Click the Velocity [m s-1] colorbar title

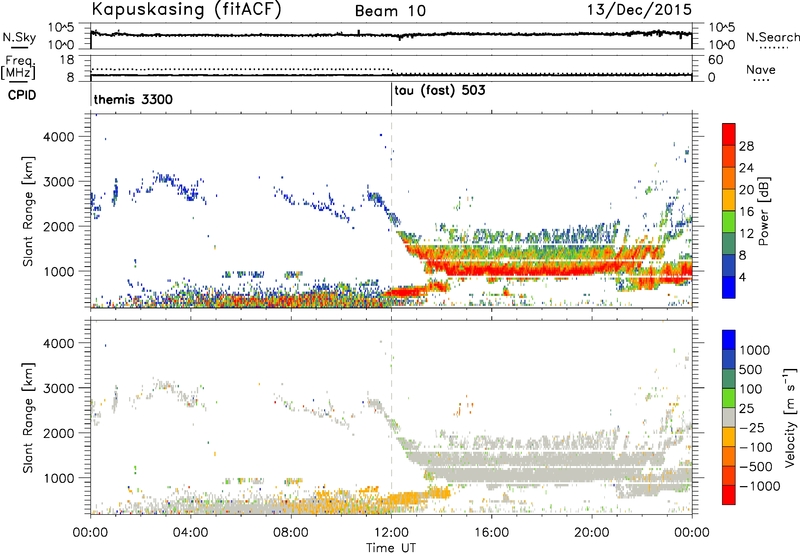[790, 417]
